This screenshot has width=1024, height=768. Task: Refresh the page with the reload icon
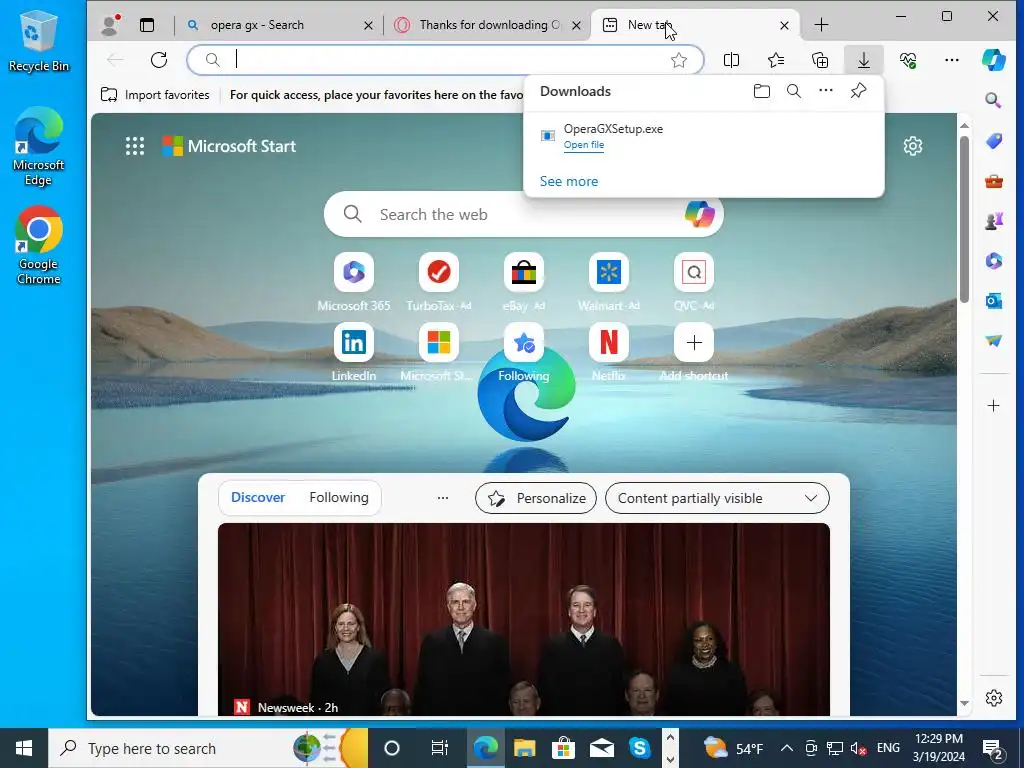click(159, 60)
